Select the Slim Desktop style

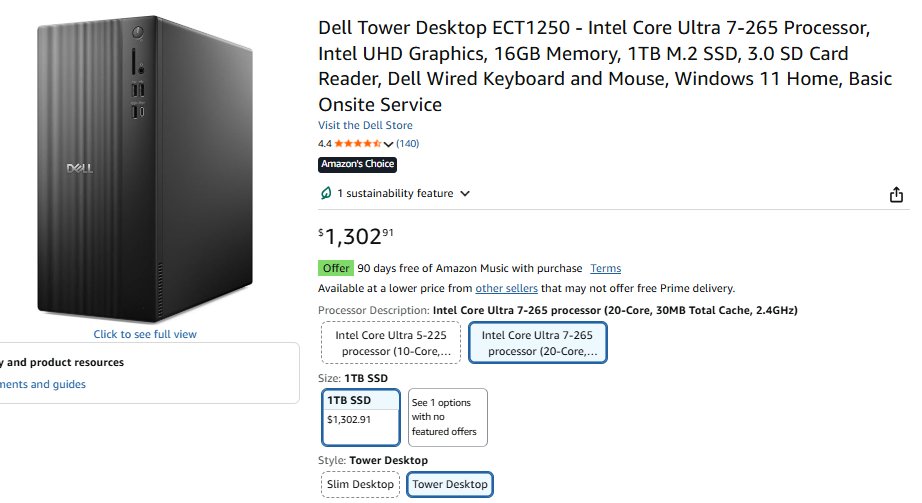(x=360, y=484)
